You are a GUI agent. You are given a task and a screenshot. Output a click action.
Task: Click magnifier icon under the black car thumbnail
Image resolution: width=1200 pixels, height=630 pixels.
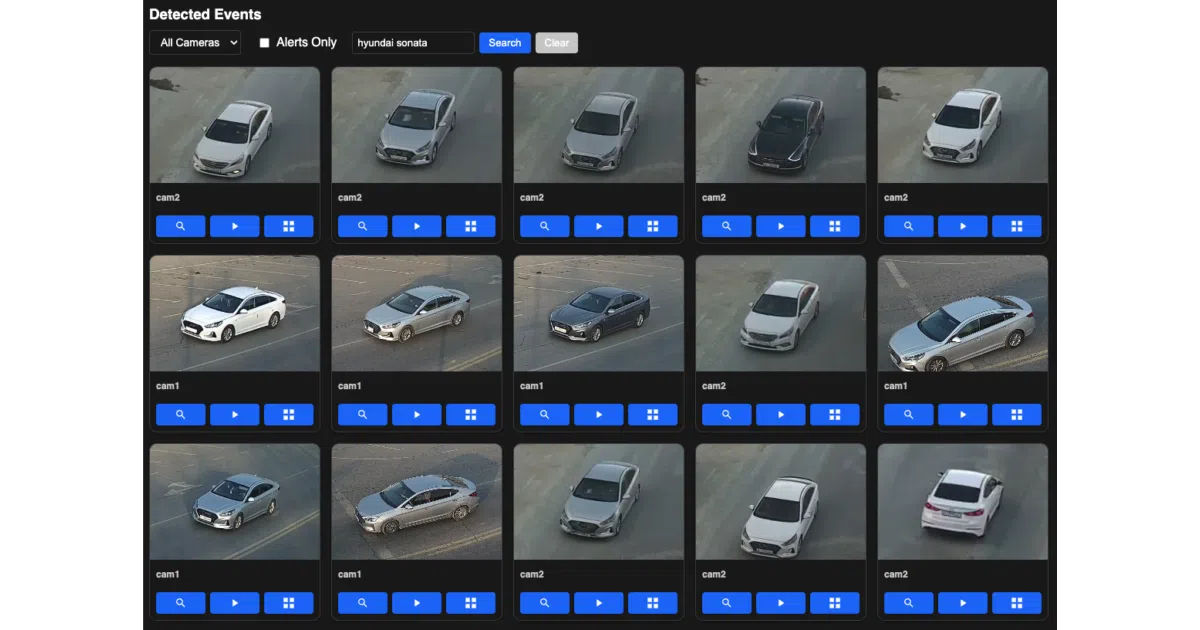pos(727,226)
